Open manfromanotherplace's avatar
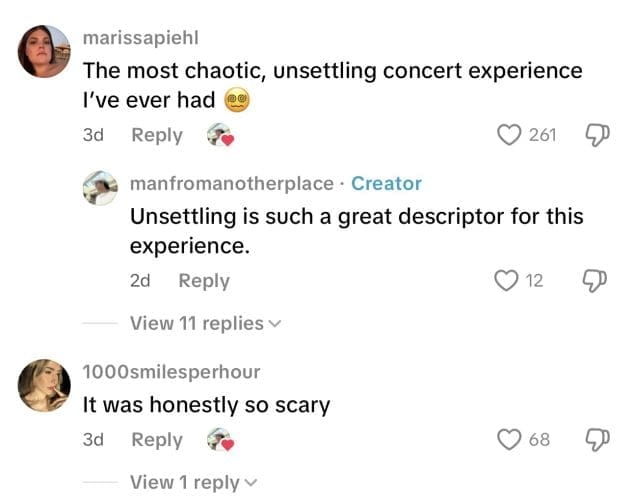Screen dimensions: 633x501 [x=102, y=187]
